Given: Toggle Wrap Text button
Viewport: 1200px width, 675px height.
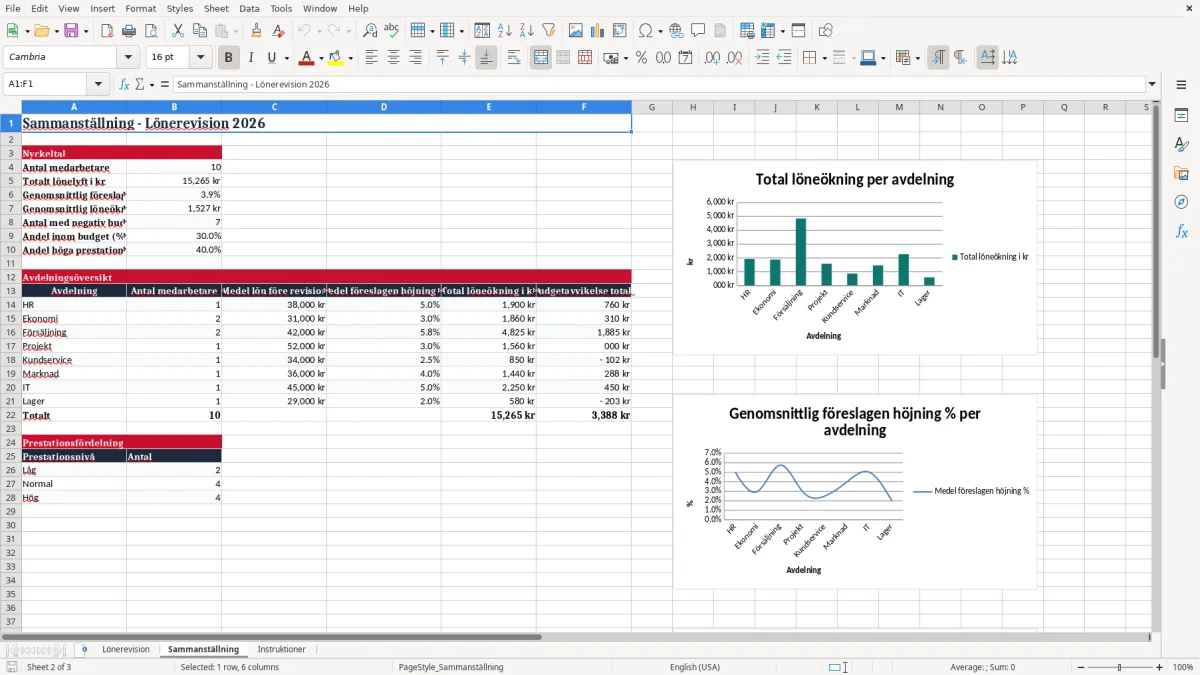Looking at the screenshot, I should click(x=514, y=58).
